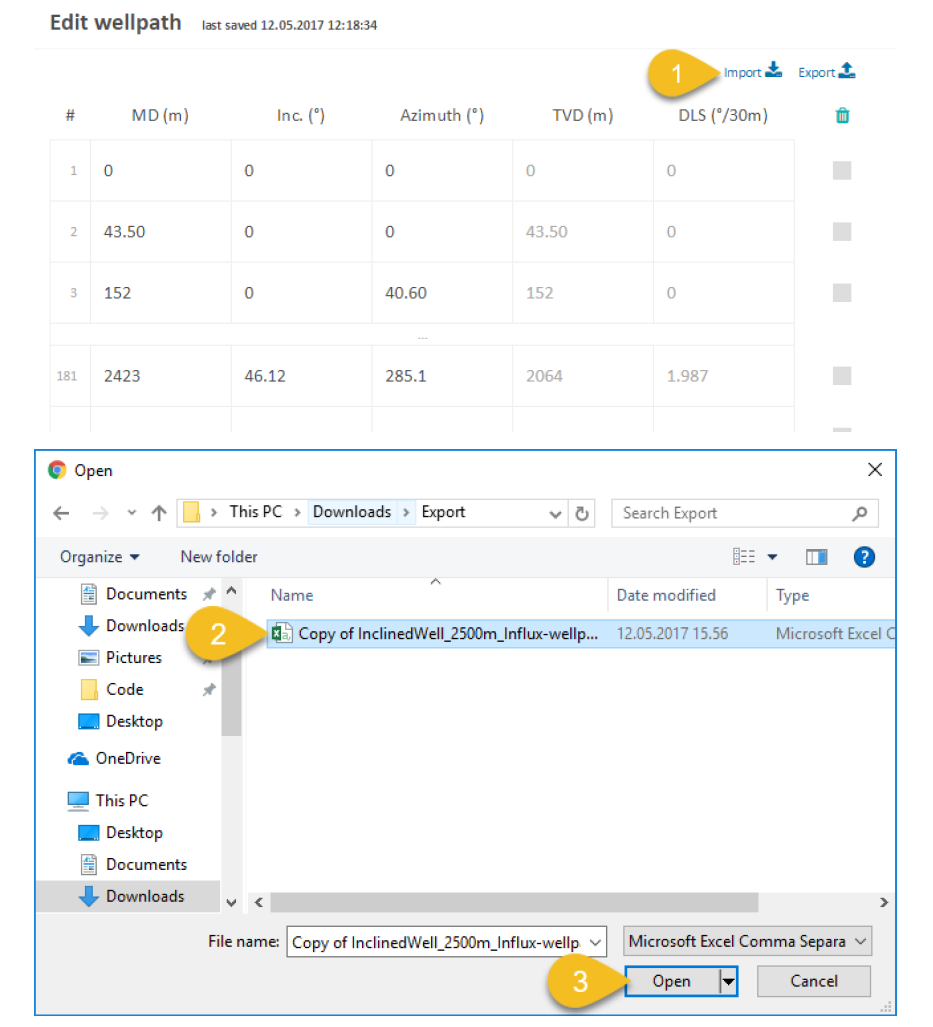
Task: Select the checkbox for row 3
Action: (842, 293)
